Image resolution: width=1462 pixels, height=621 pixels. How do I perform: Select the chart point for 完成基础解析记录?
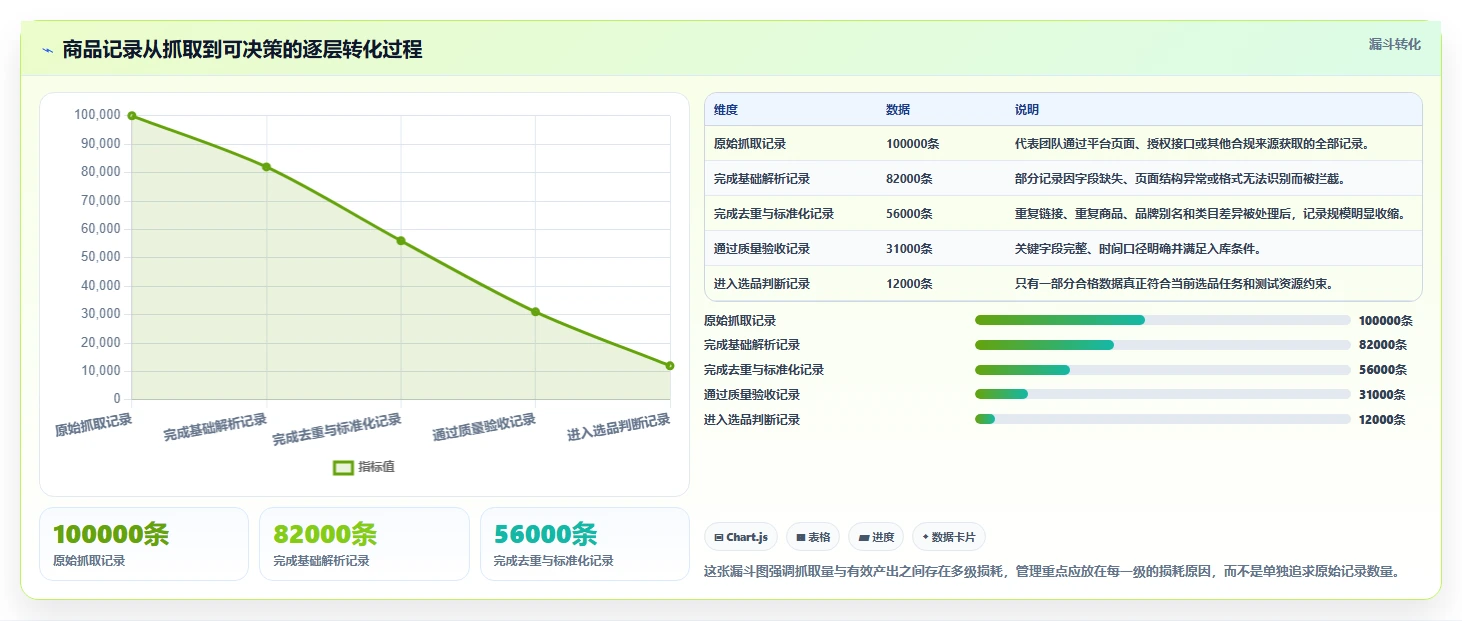[266, 167]
